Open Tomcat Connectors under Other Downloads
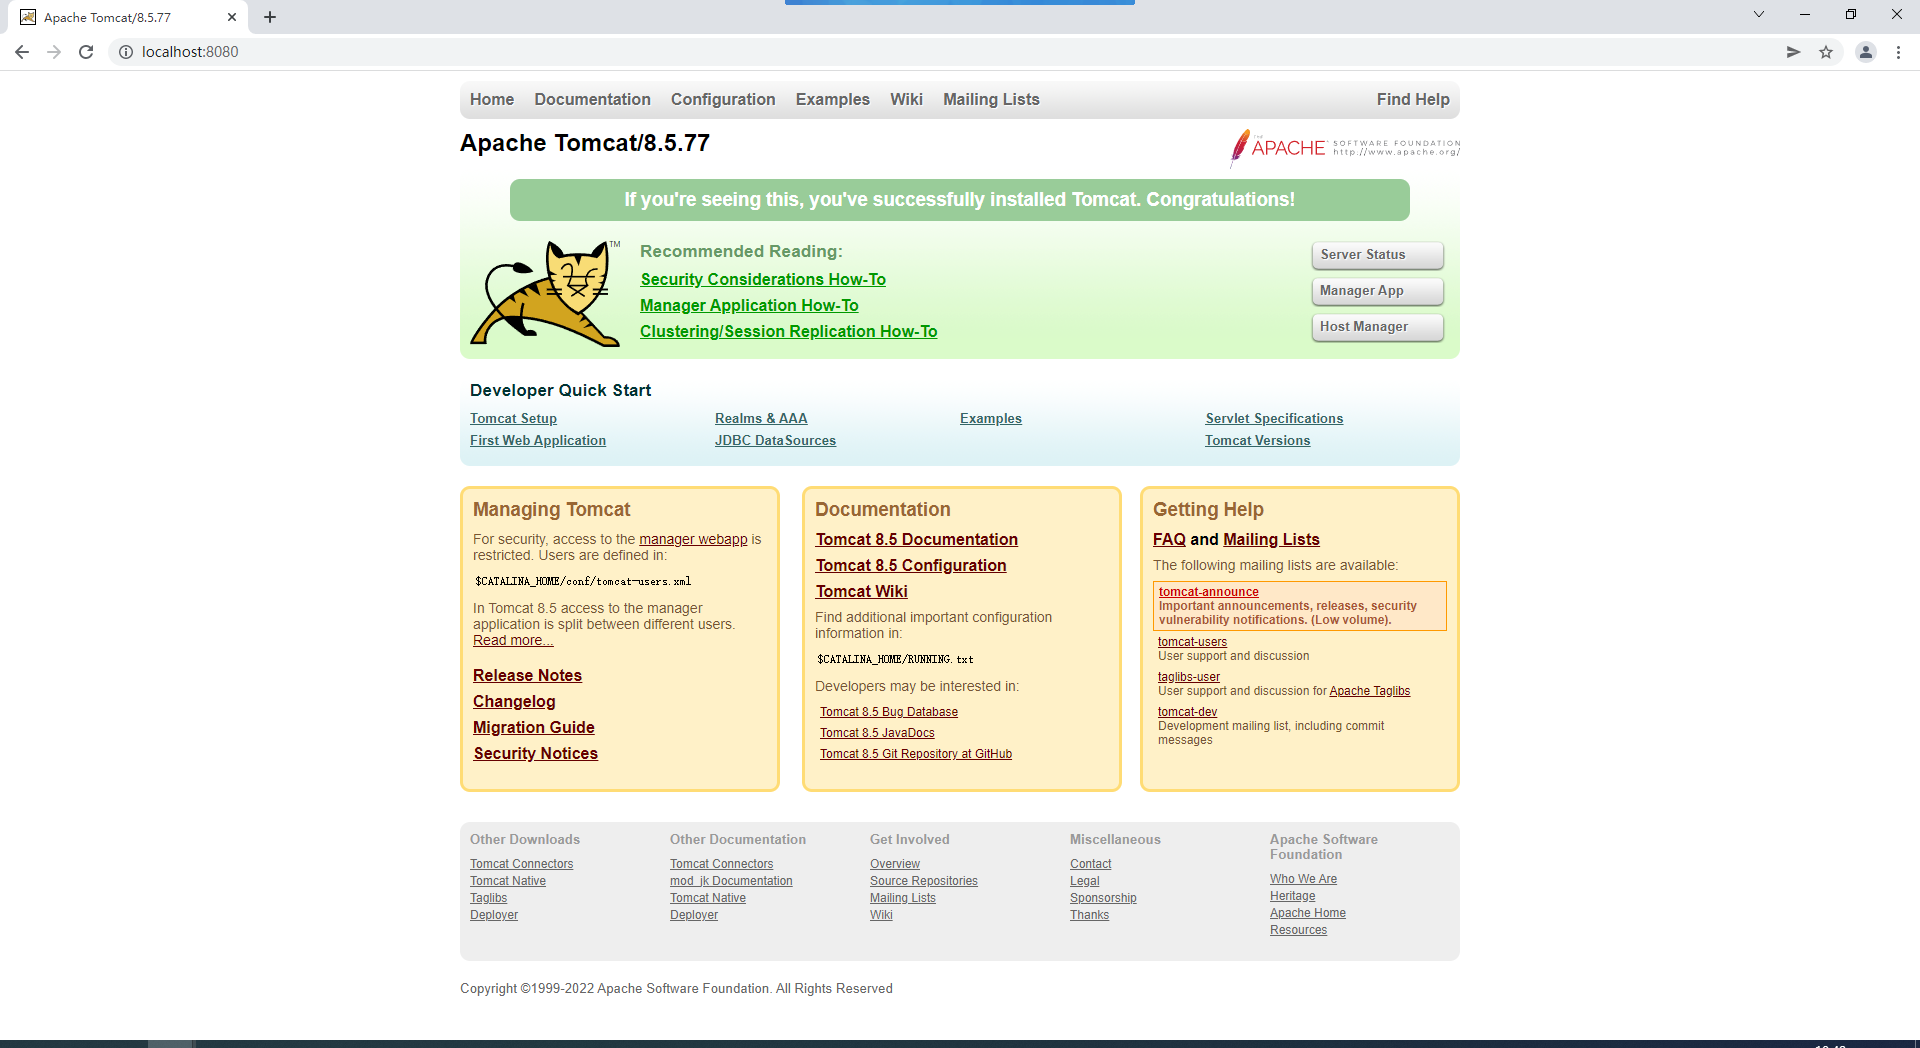The height and width of the screenshot is (1048, 1920). click(x=521, y=864)
